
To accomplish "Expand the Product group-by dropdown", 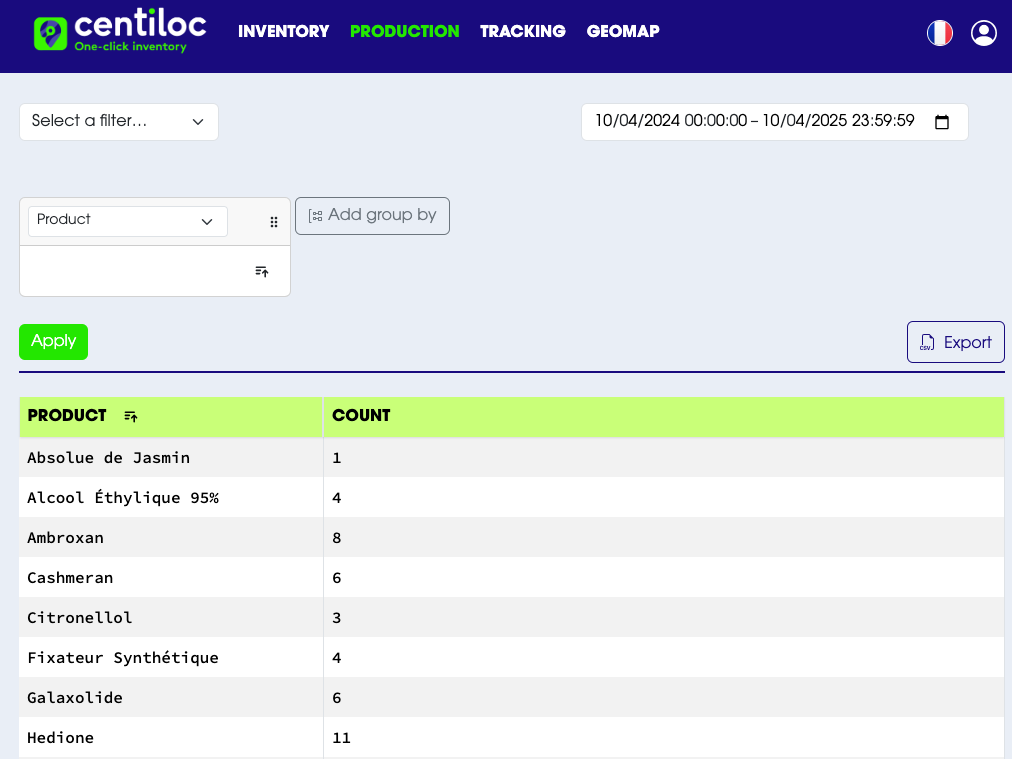I will (128, 221).
